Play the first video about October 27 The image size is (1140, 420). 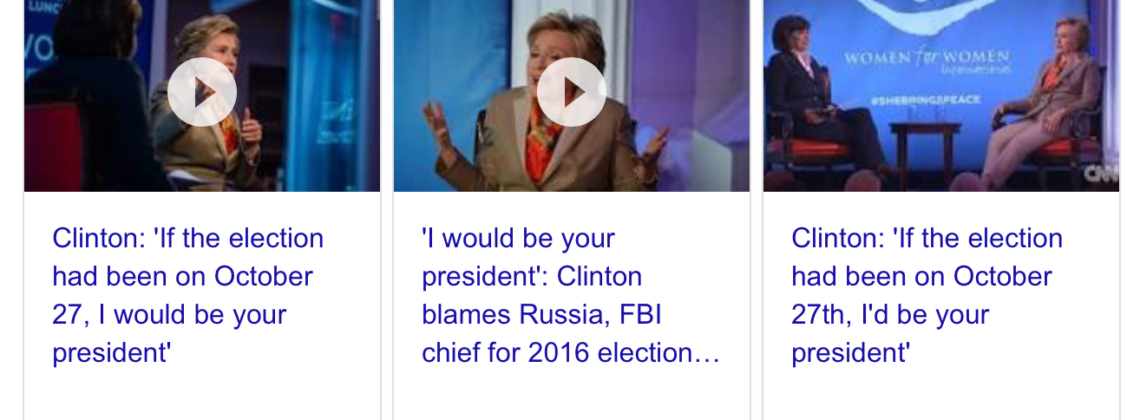(201, 92)
